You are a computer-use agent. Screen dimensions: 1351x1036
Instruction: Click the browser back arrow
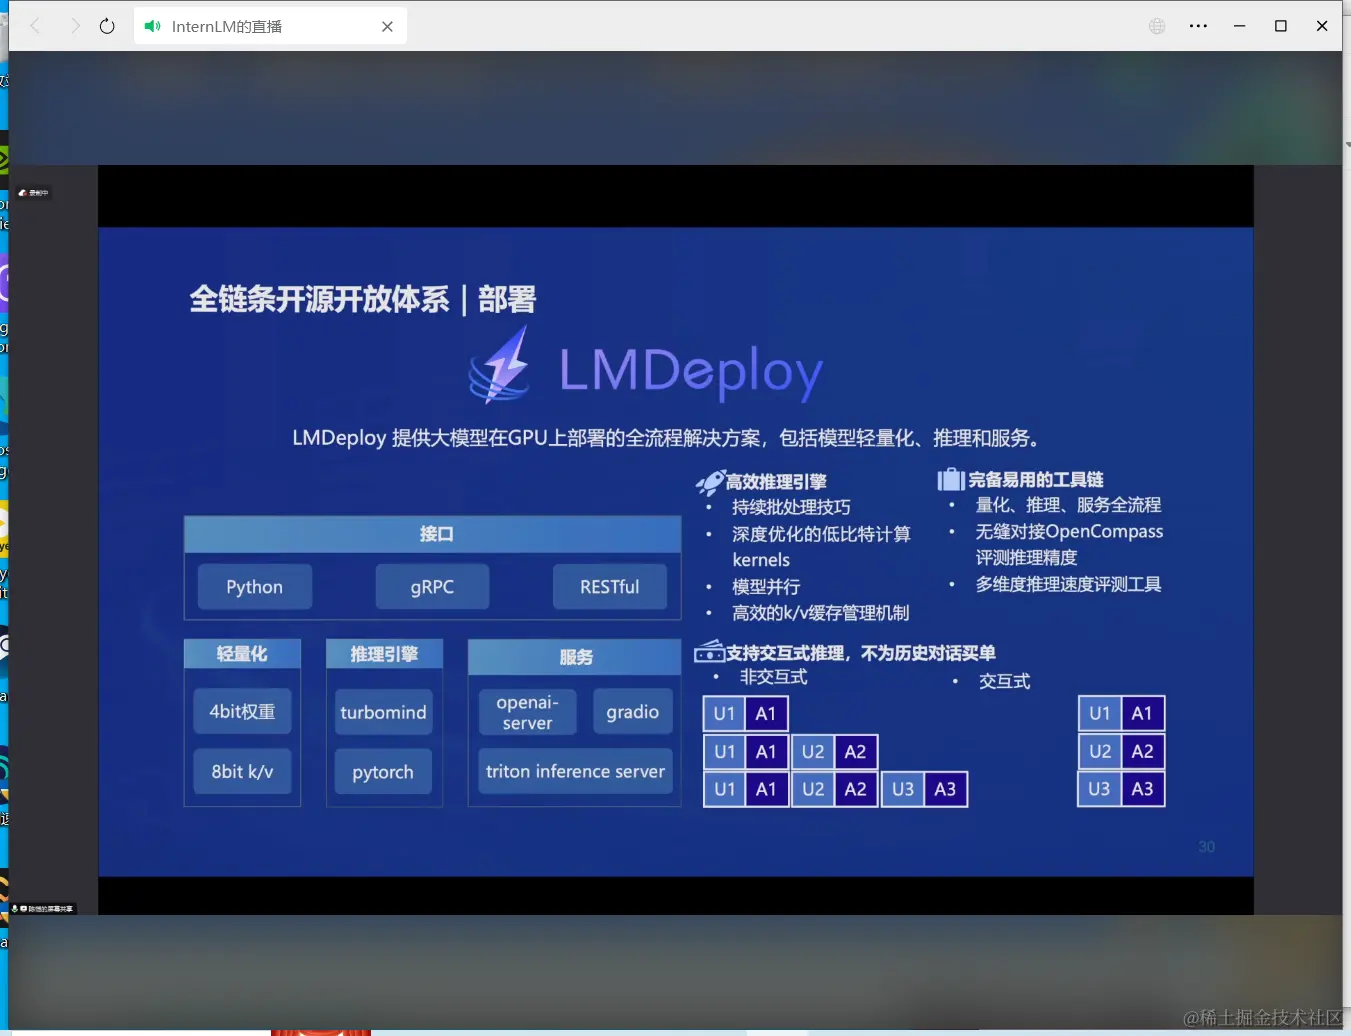click(35, 26)
